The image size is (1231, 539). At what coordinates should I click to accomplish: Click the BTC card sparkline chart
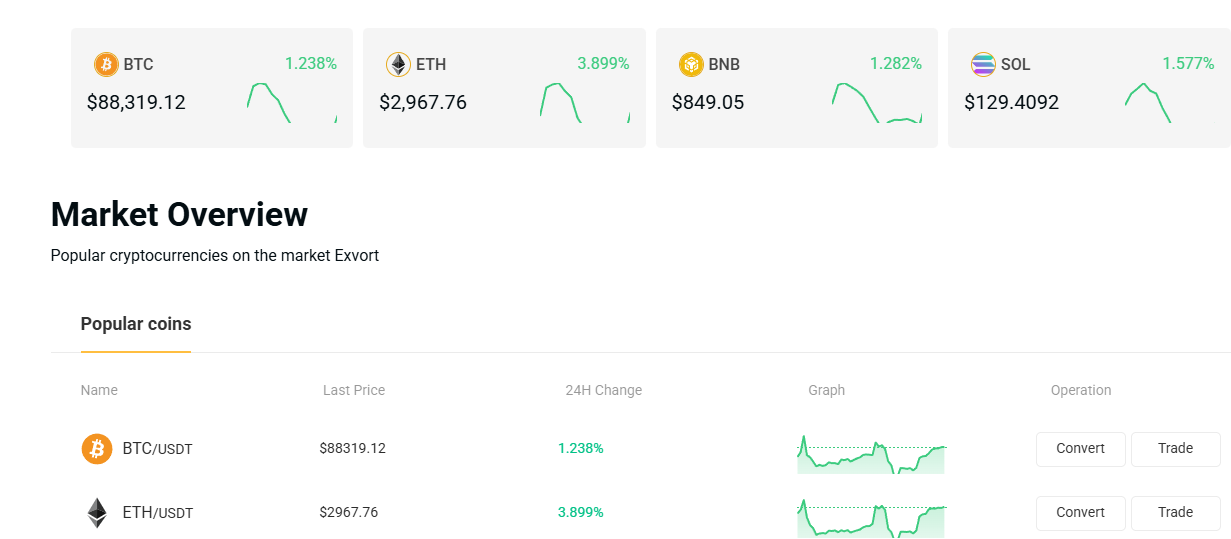click(291, 103)
